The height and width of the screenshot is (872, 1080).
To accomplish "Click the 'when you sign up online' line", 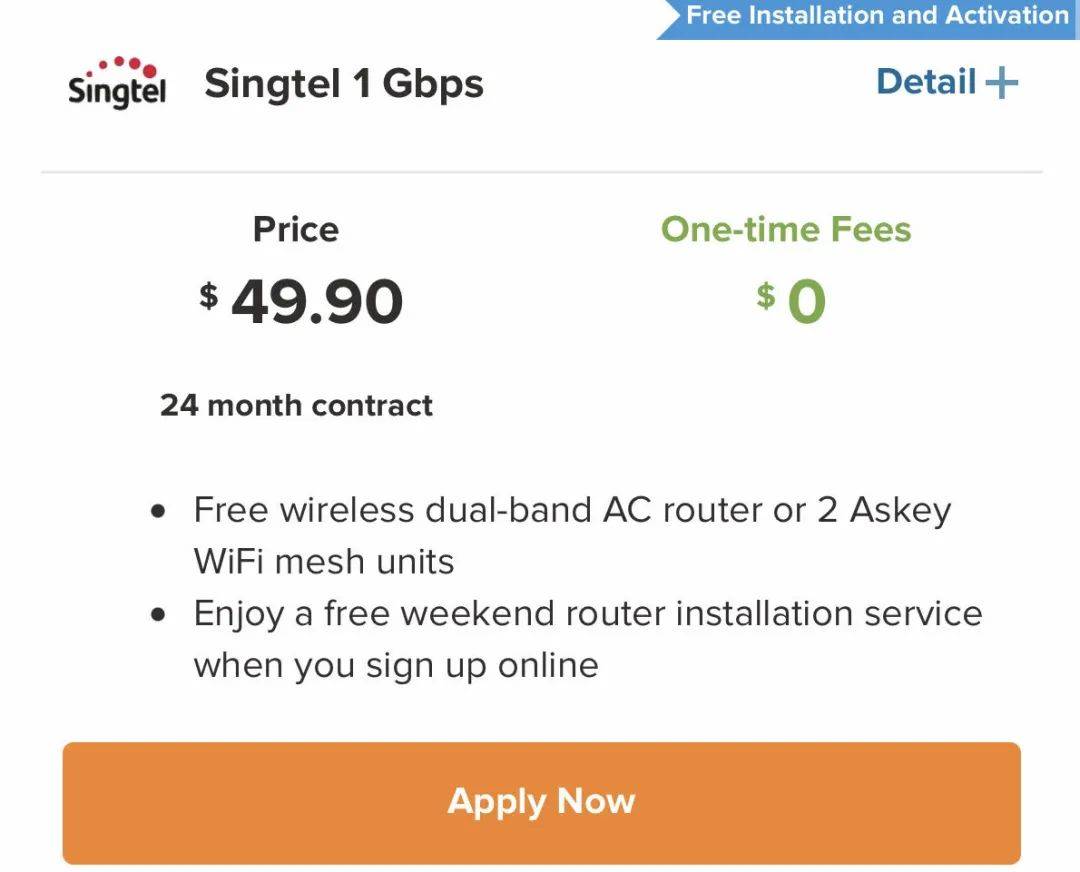I will click(396, 665).
